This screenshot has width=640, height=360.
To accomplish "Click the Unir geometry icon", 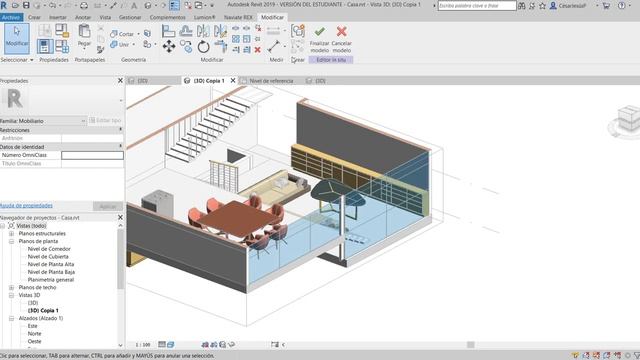I will (x=114, y=44).
